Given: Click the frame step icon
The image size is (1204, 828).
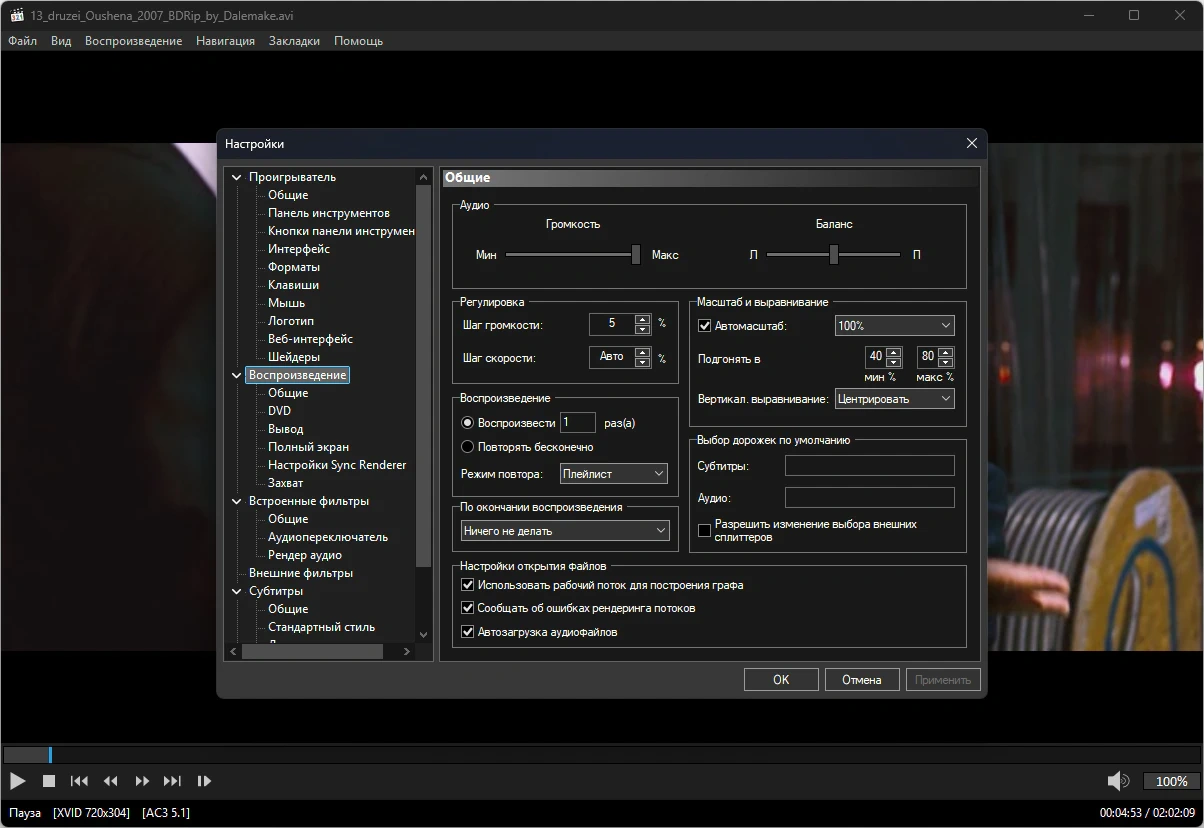Looking at the screenshot, I should pyautogui.click(x=204, y=781).
